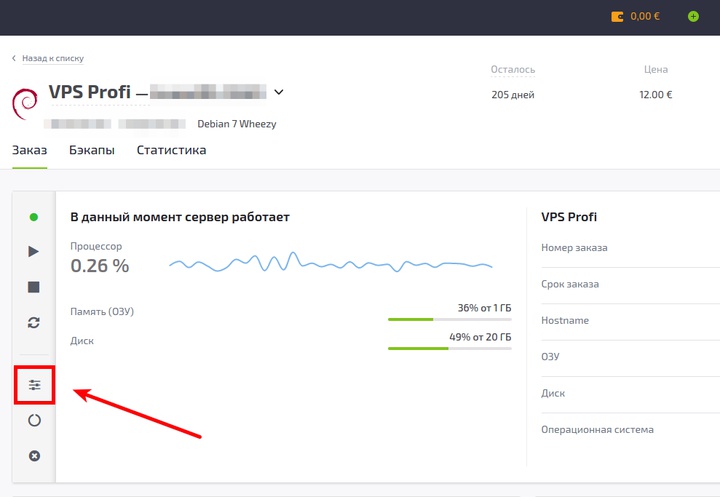Image resolution: width=720 pixels, height=497 pixels.
Task: Click the Диск usage bar
Action: (x=450, y=349)
